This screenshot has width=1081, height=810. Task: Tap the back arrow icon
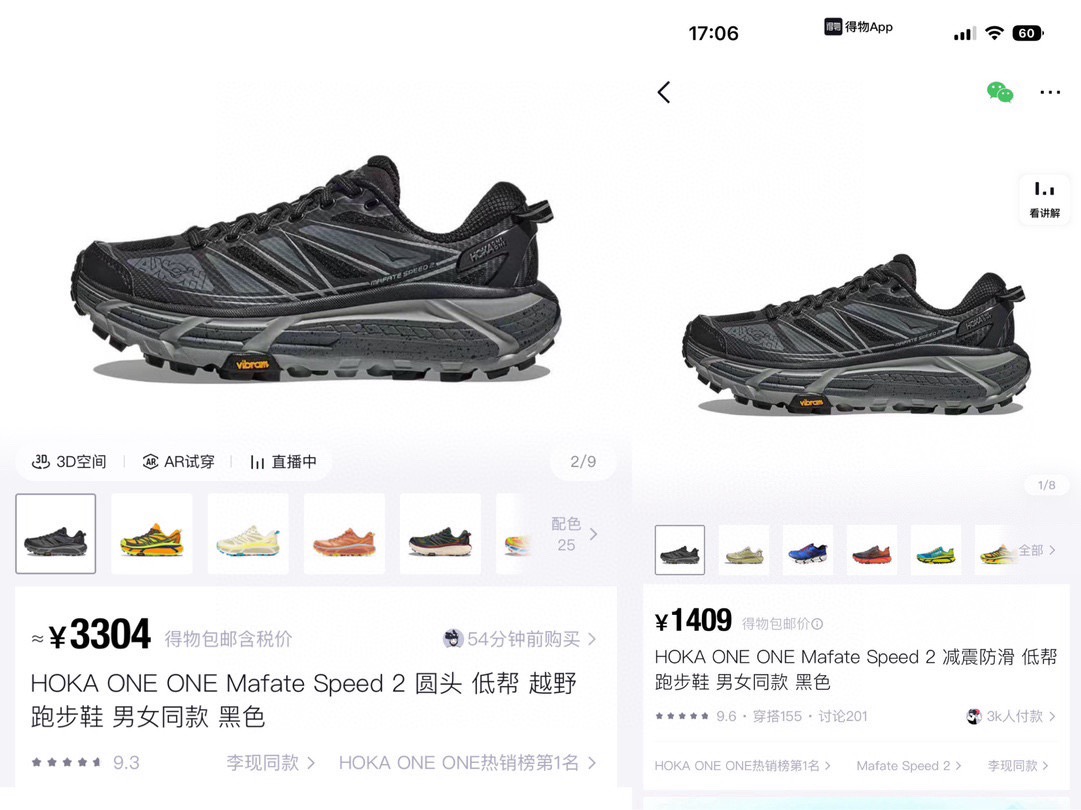[x=664, y=92]
